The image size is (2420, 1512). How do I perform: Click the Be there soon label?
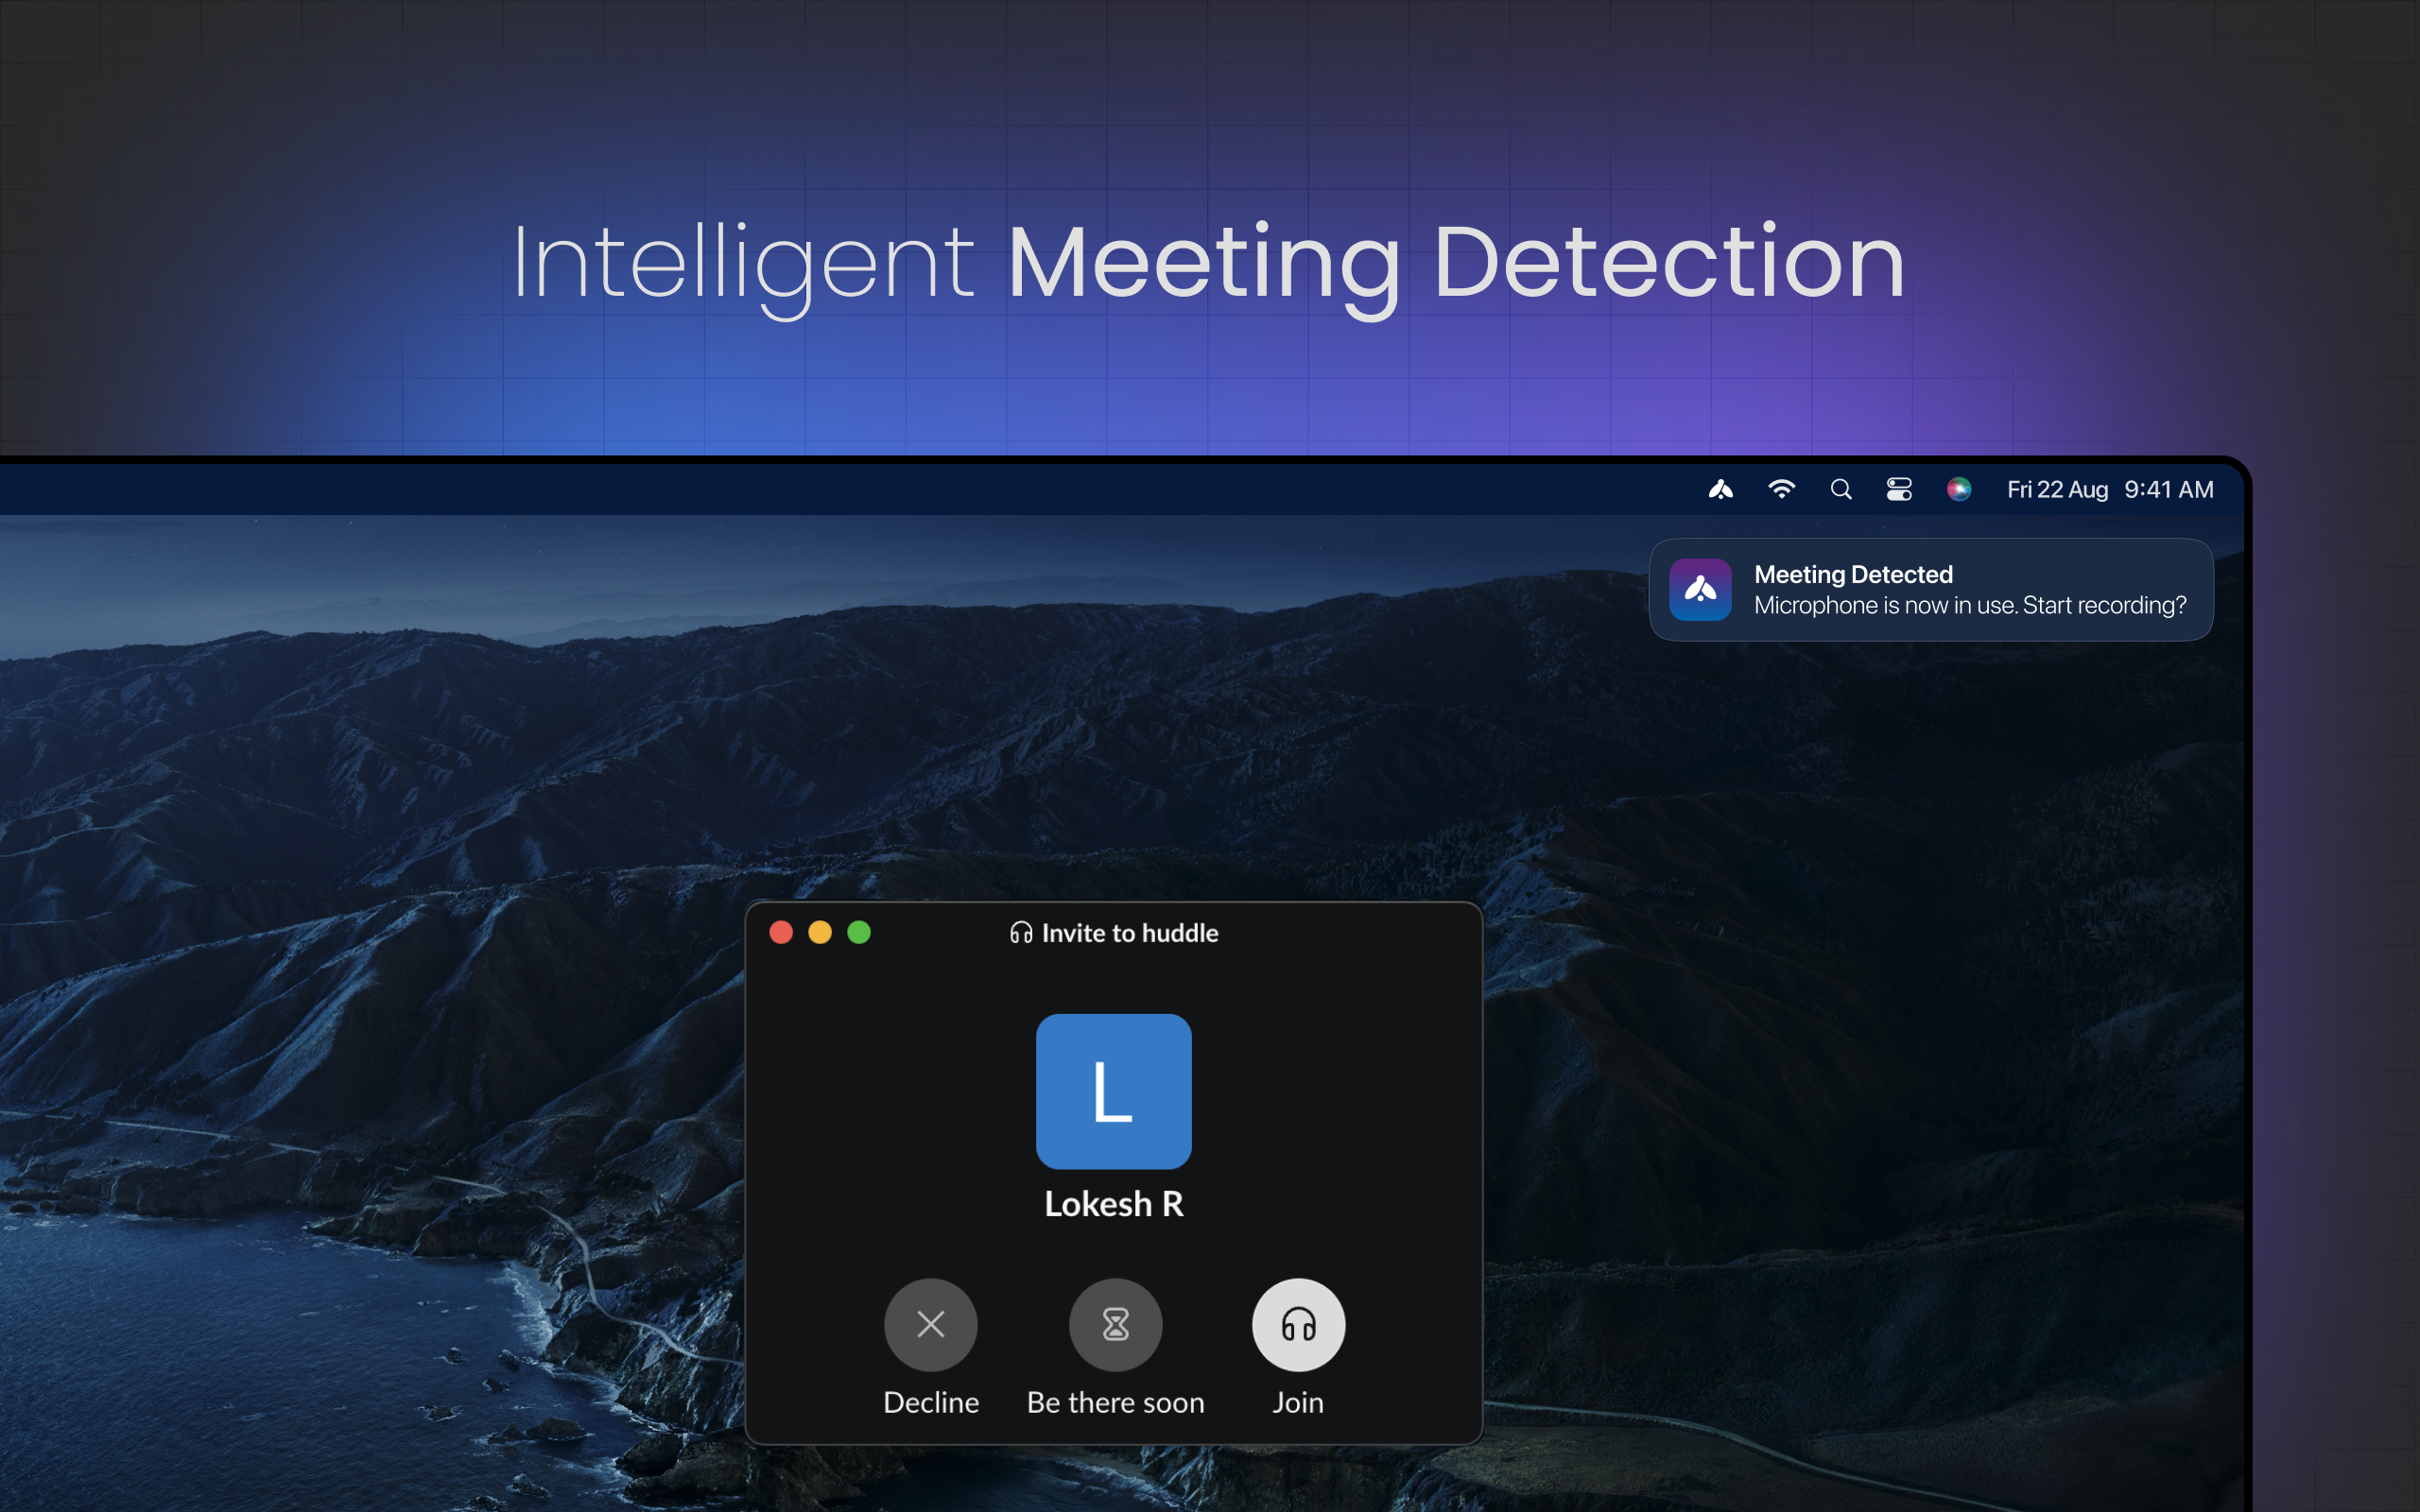(1115, 1402)
